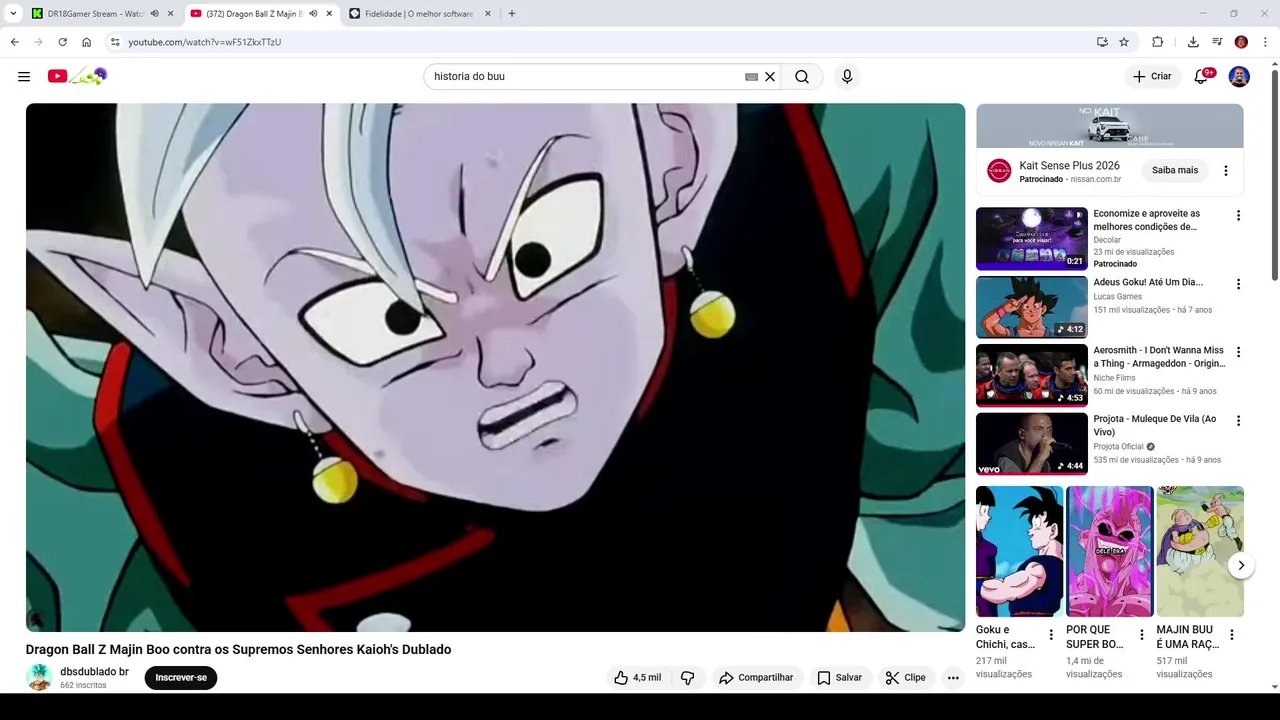Bookmark this page with star

1124,42
